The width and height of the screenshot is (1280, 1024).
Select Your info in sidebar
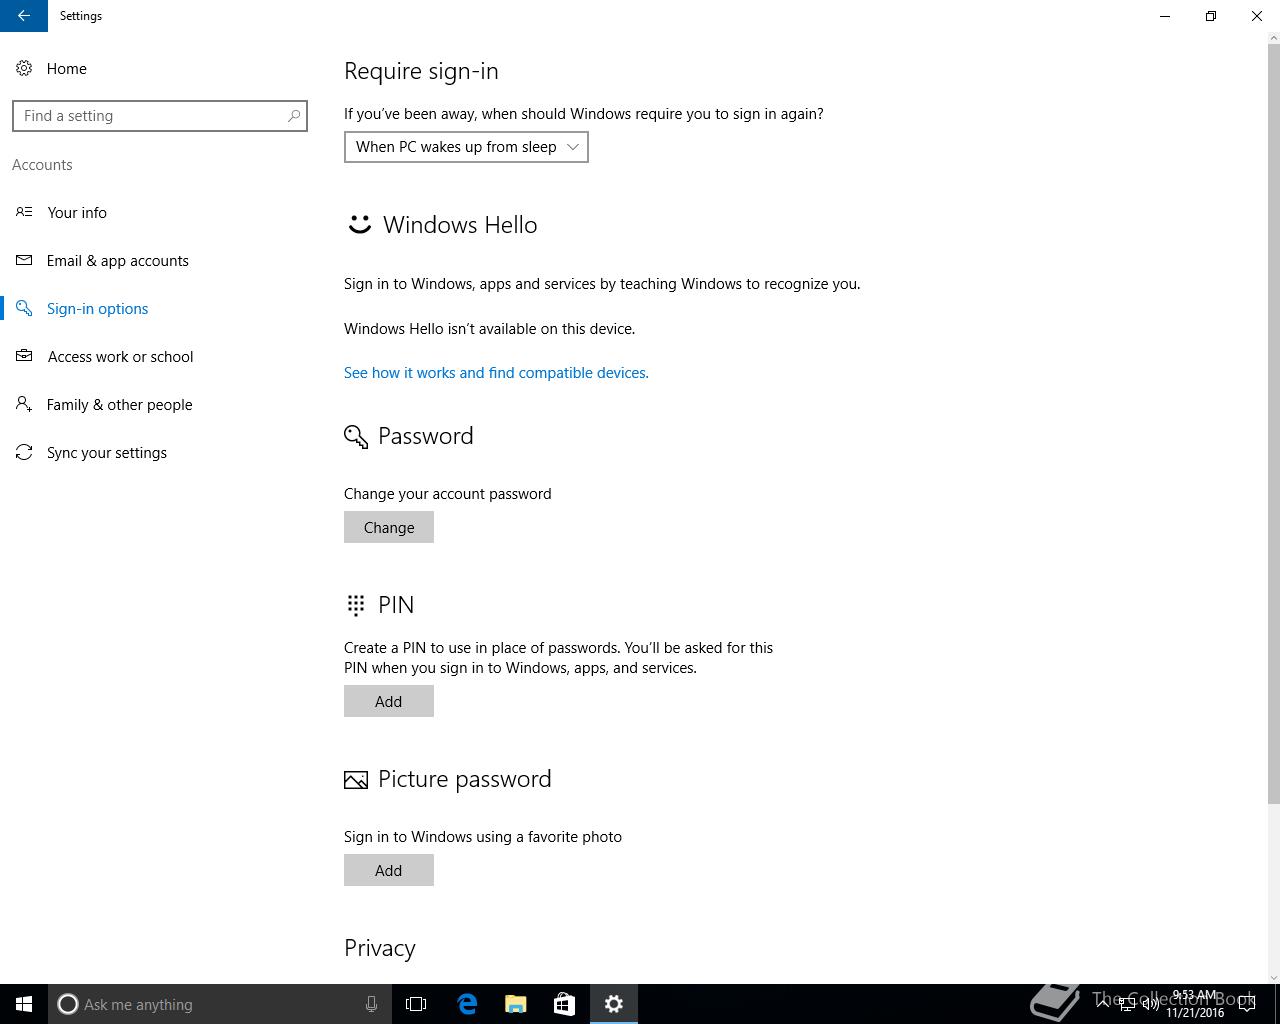(x=77, y=212)
